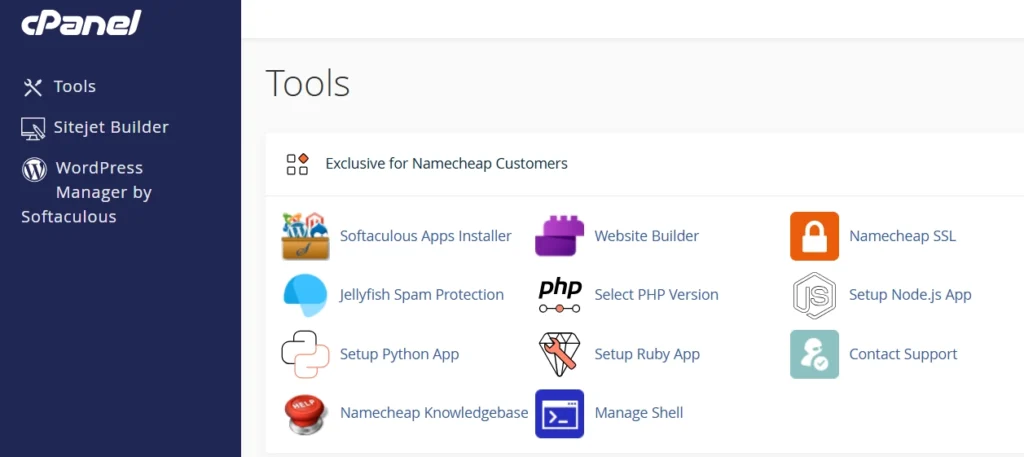Open Namecheap Knowledgebase link
This screenshot has width=1024, height=457.
pyautogui.click(x=434, y=413)
